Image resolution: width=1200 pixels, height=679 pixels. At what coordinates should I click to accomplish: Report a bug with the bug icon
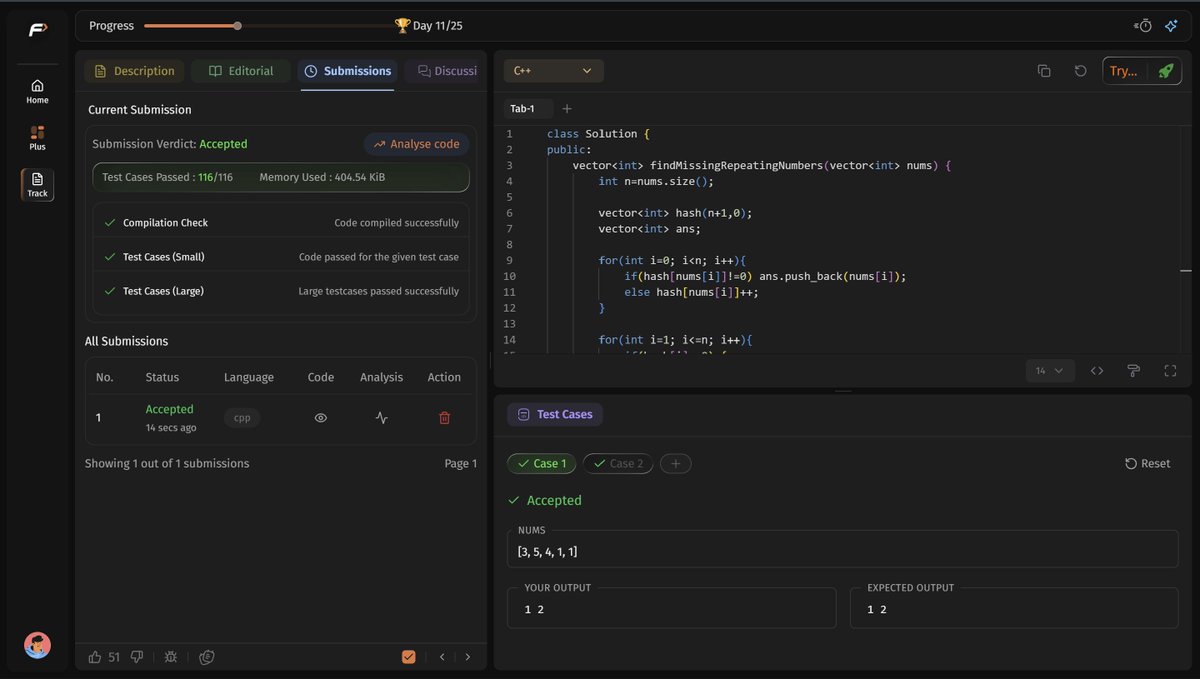tap(171, 657)
